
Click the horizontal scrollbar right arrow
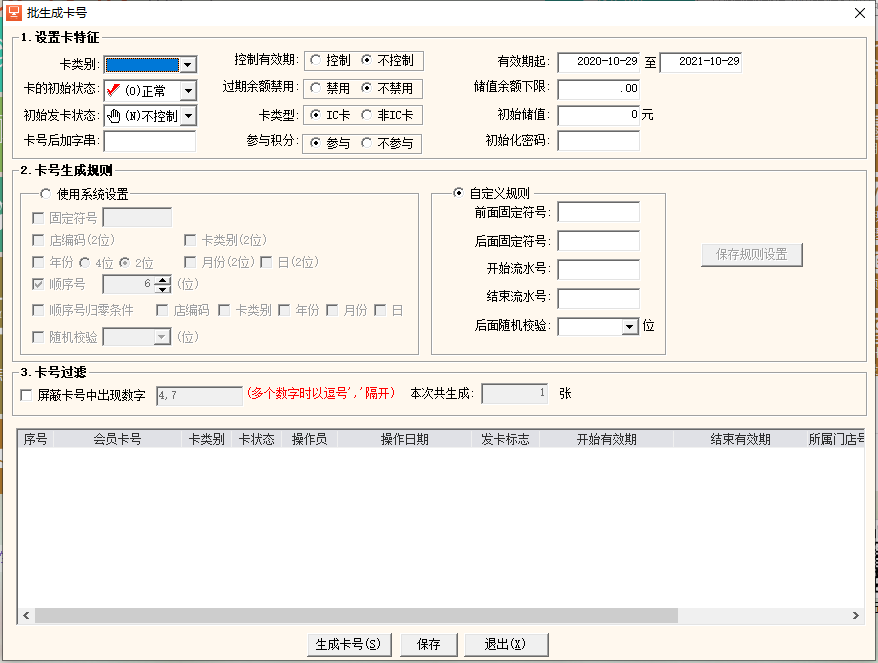tap(856, 615)
